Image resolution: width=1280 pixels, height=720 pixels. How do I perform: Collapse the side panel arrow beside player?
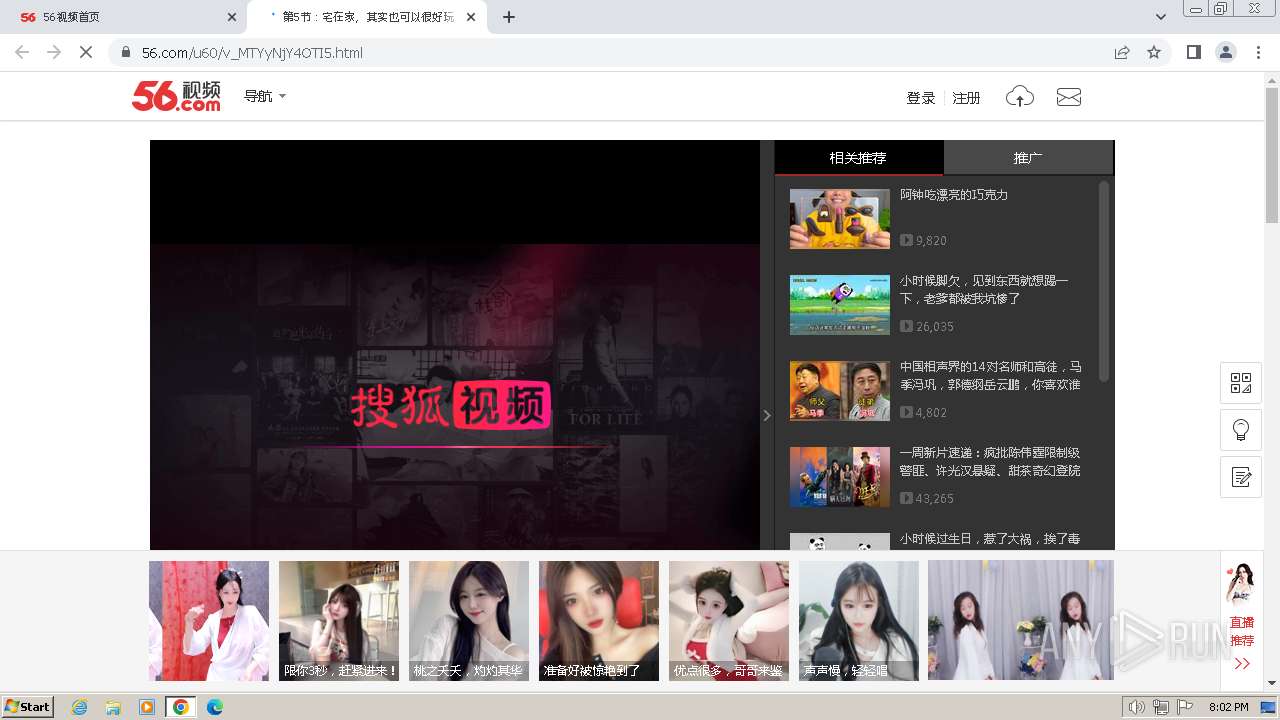[x=767, y=415]
